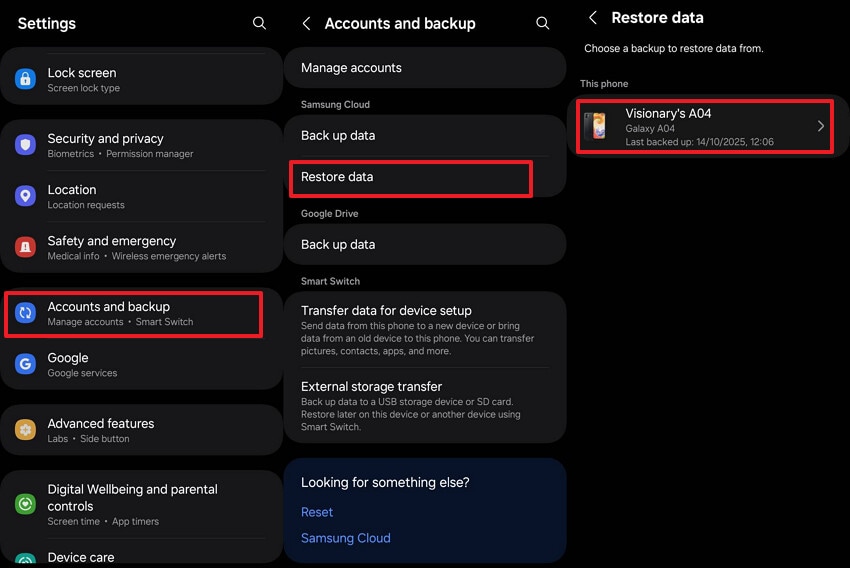
Task: Open Digital Wellbeing and parental controls
Action: (x=141, y=504)
